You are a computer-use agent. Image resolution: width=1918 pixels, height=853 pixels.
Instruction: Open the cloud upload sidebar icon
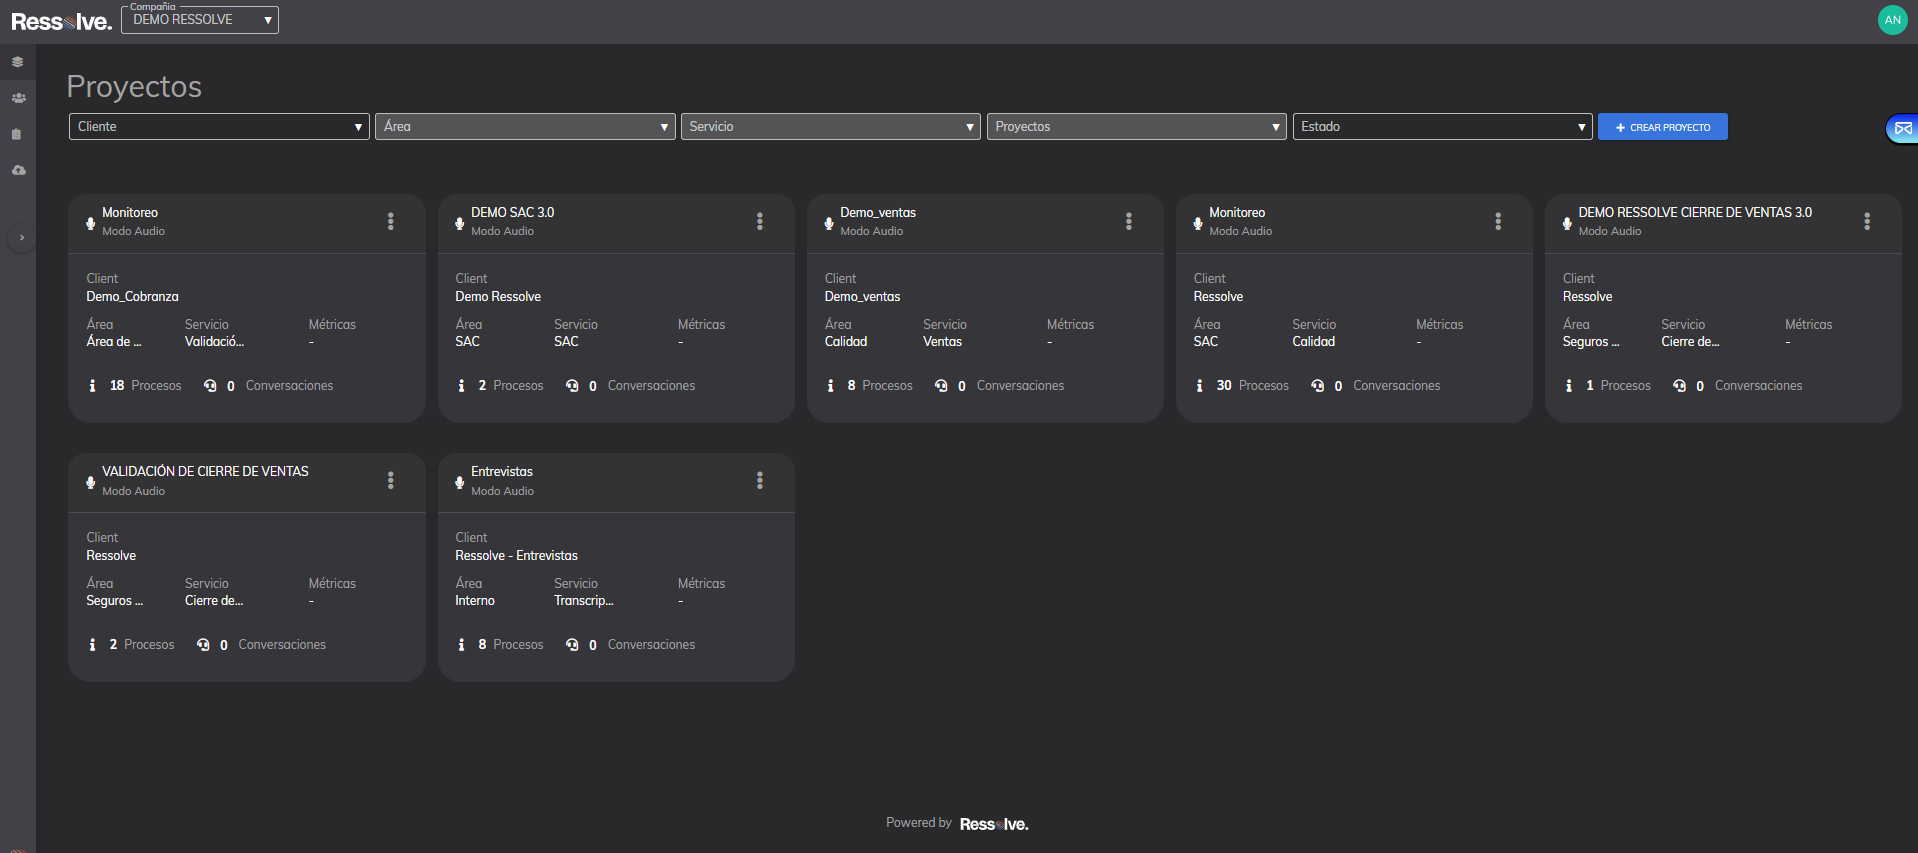18,170
